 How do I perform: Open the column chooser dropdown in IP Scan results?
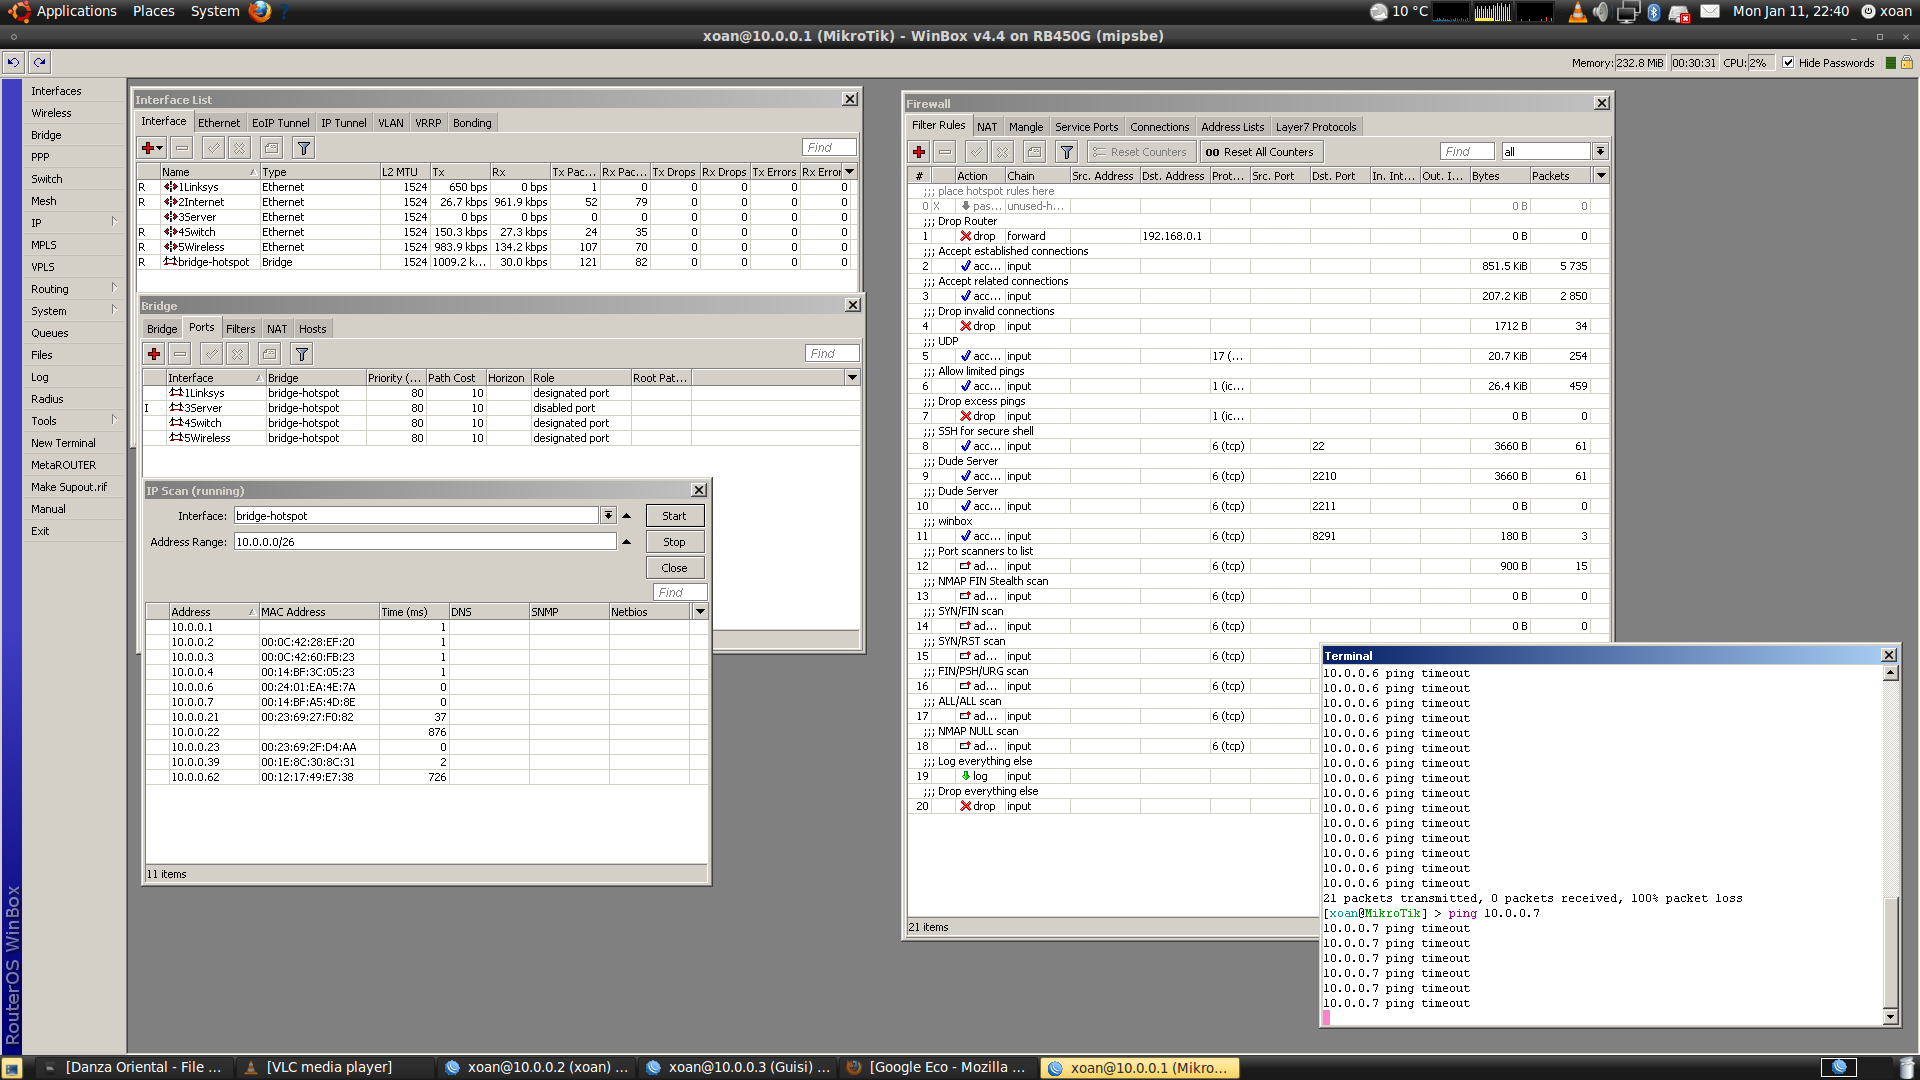click(x=700, y=612)
